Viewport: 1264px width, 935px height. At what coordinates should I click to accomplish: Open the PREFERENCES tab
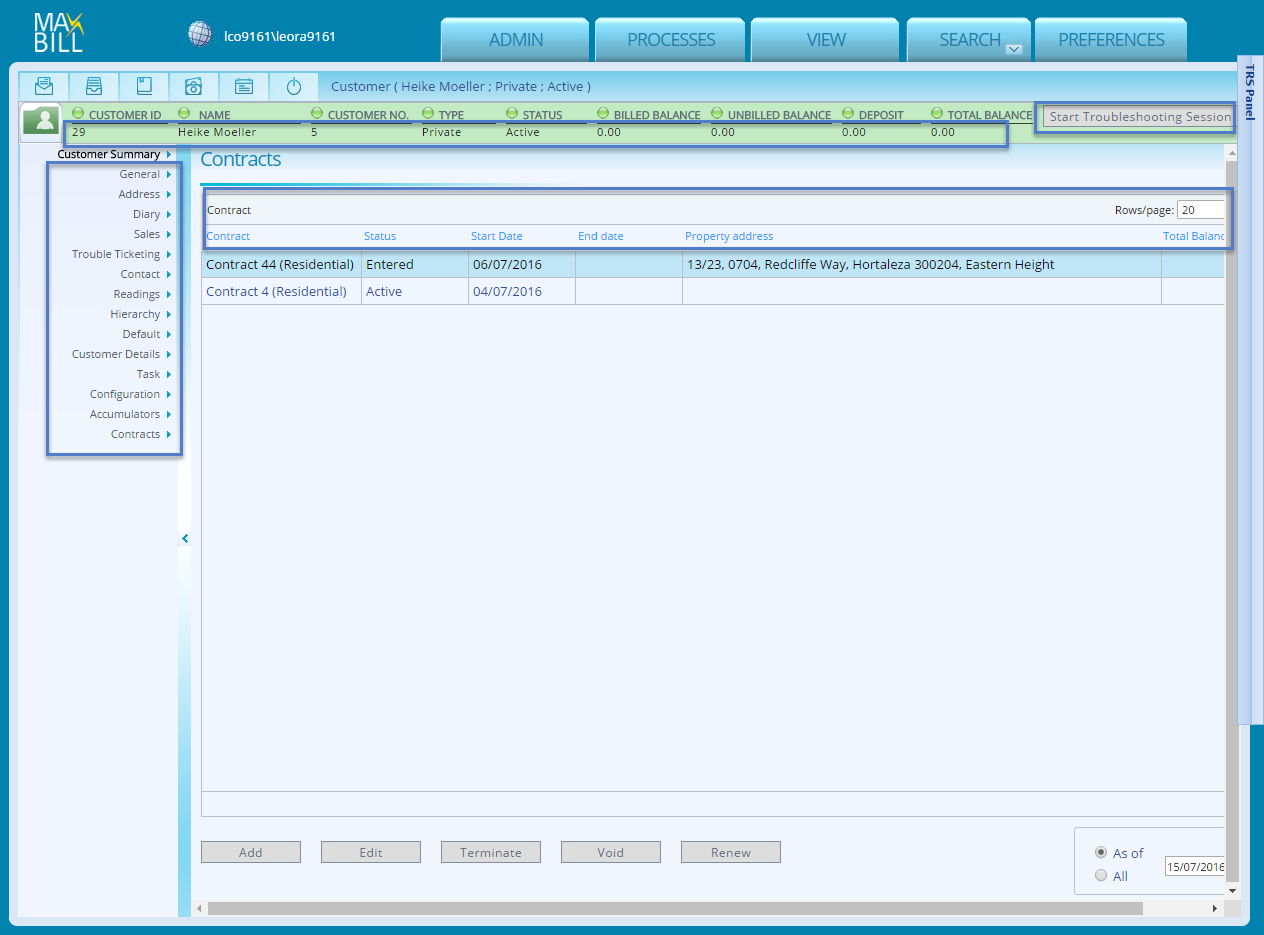point(1111,40)
